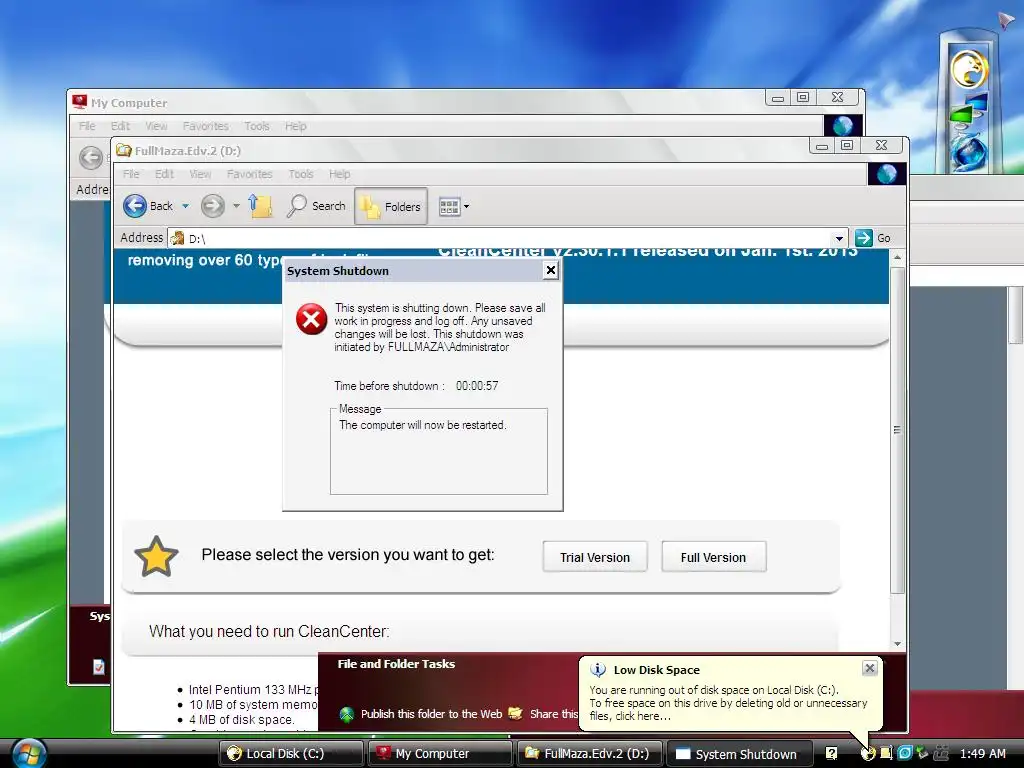The width and height of the screenshot is (1024, 768).
Task: Click the Low Disk Space balloon message text
Action: tap(728, 703)
